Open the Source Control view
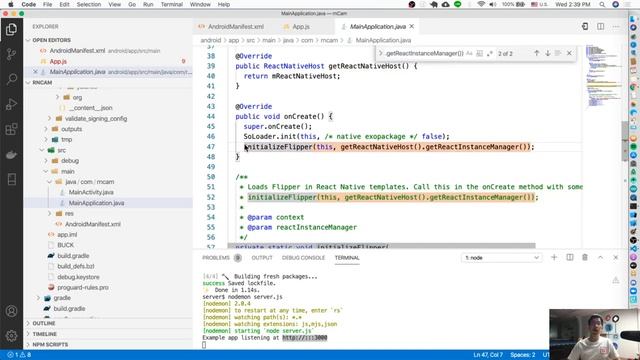The image size is (640, 360). click(x=11, y=54)
